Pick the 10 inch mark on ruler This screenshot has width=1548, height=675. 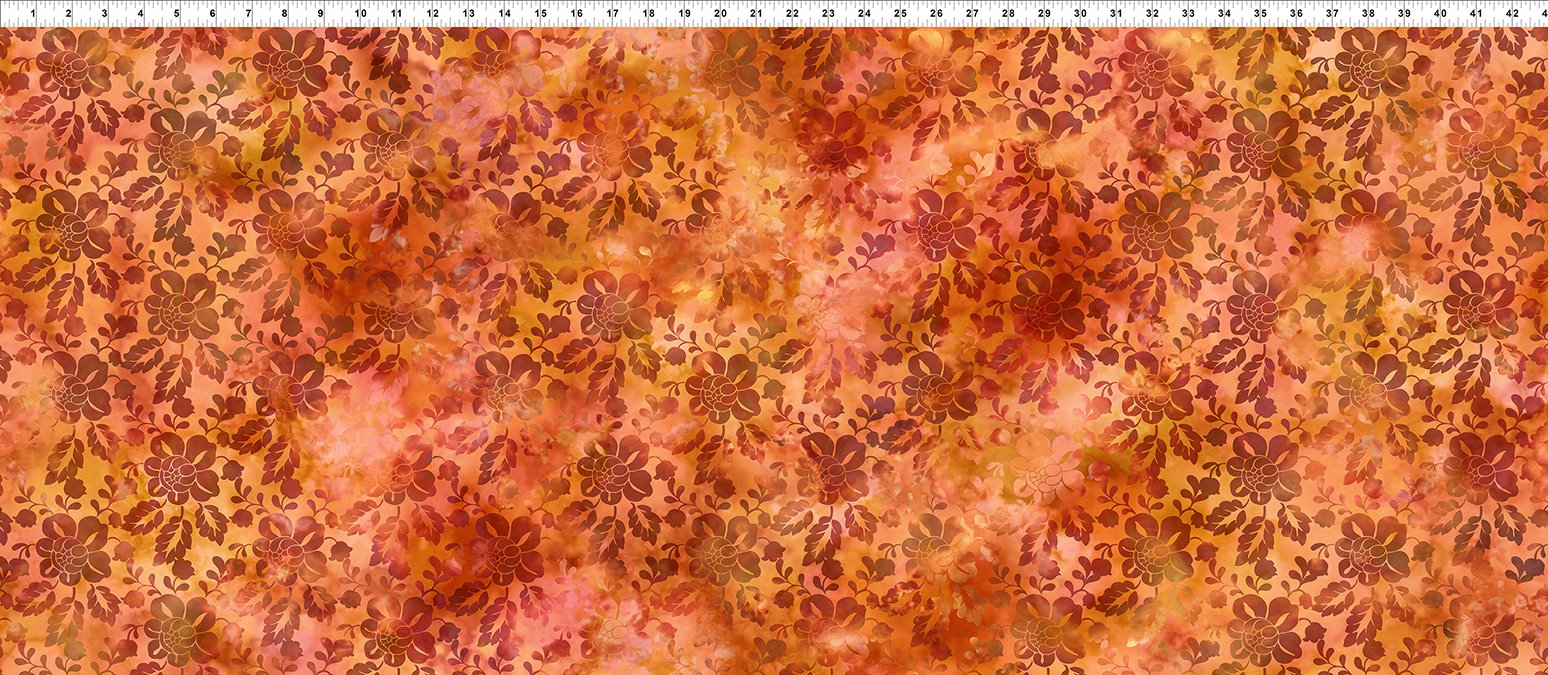pos(359,14)
